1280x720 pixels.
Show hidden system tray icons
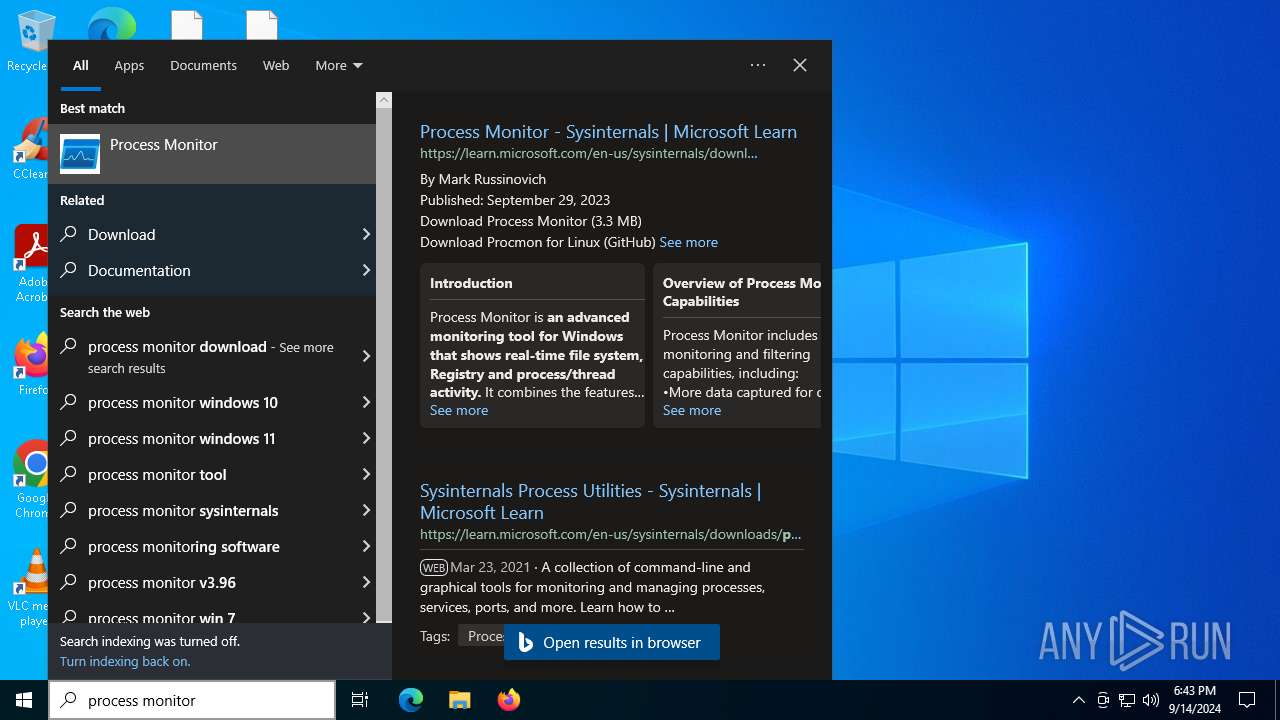pyautogui.click(x=1078, y=700)
